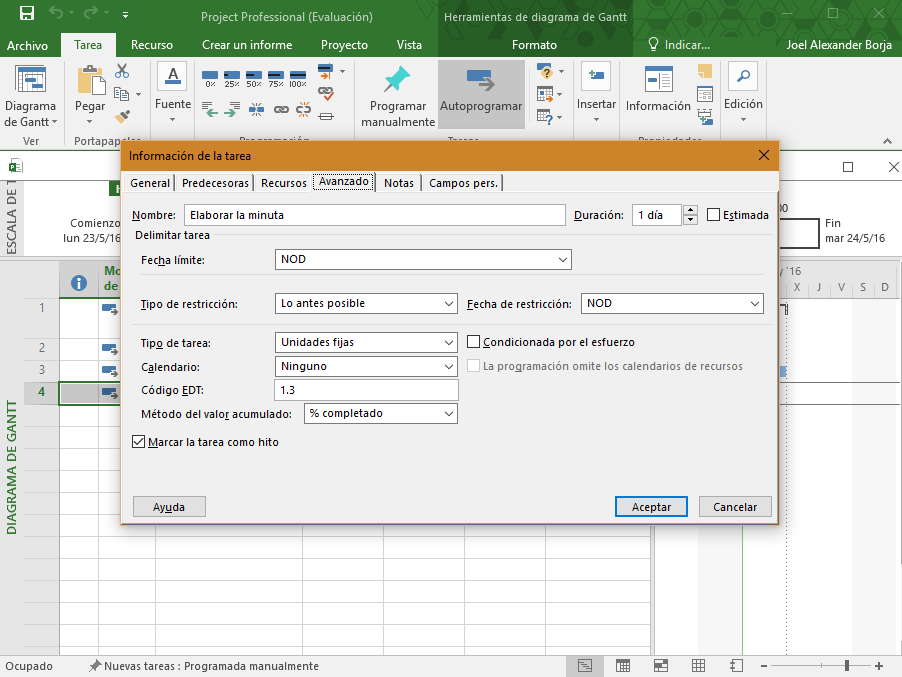
Task: Click the scissors Cut icon
Action: click(x=122, y=71)
